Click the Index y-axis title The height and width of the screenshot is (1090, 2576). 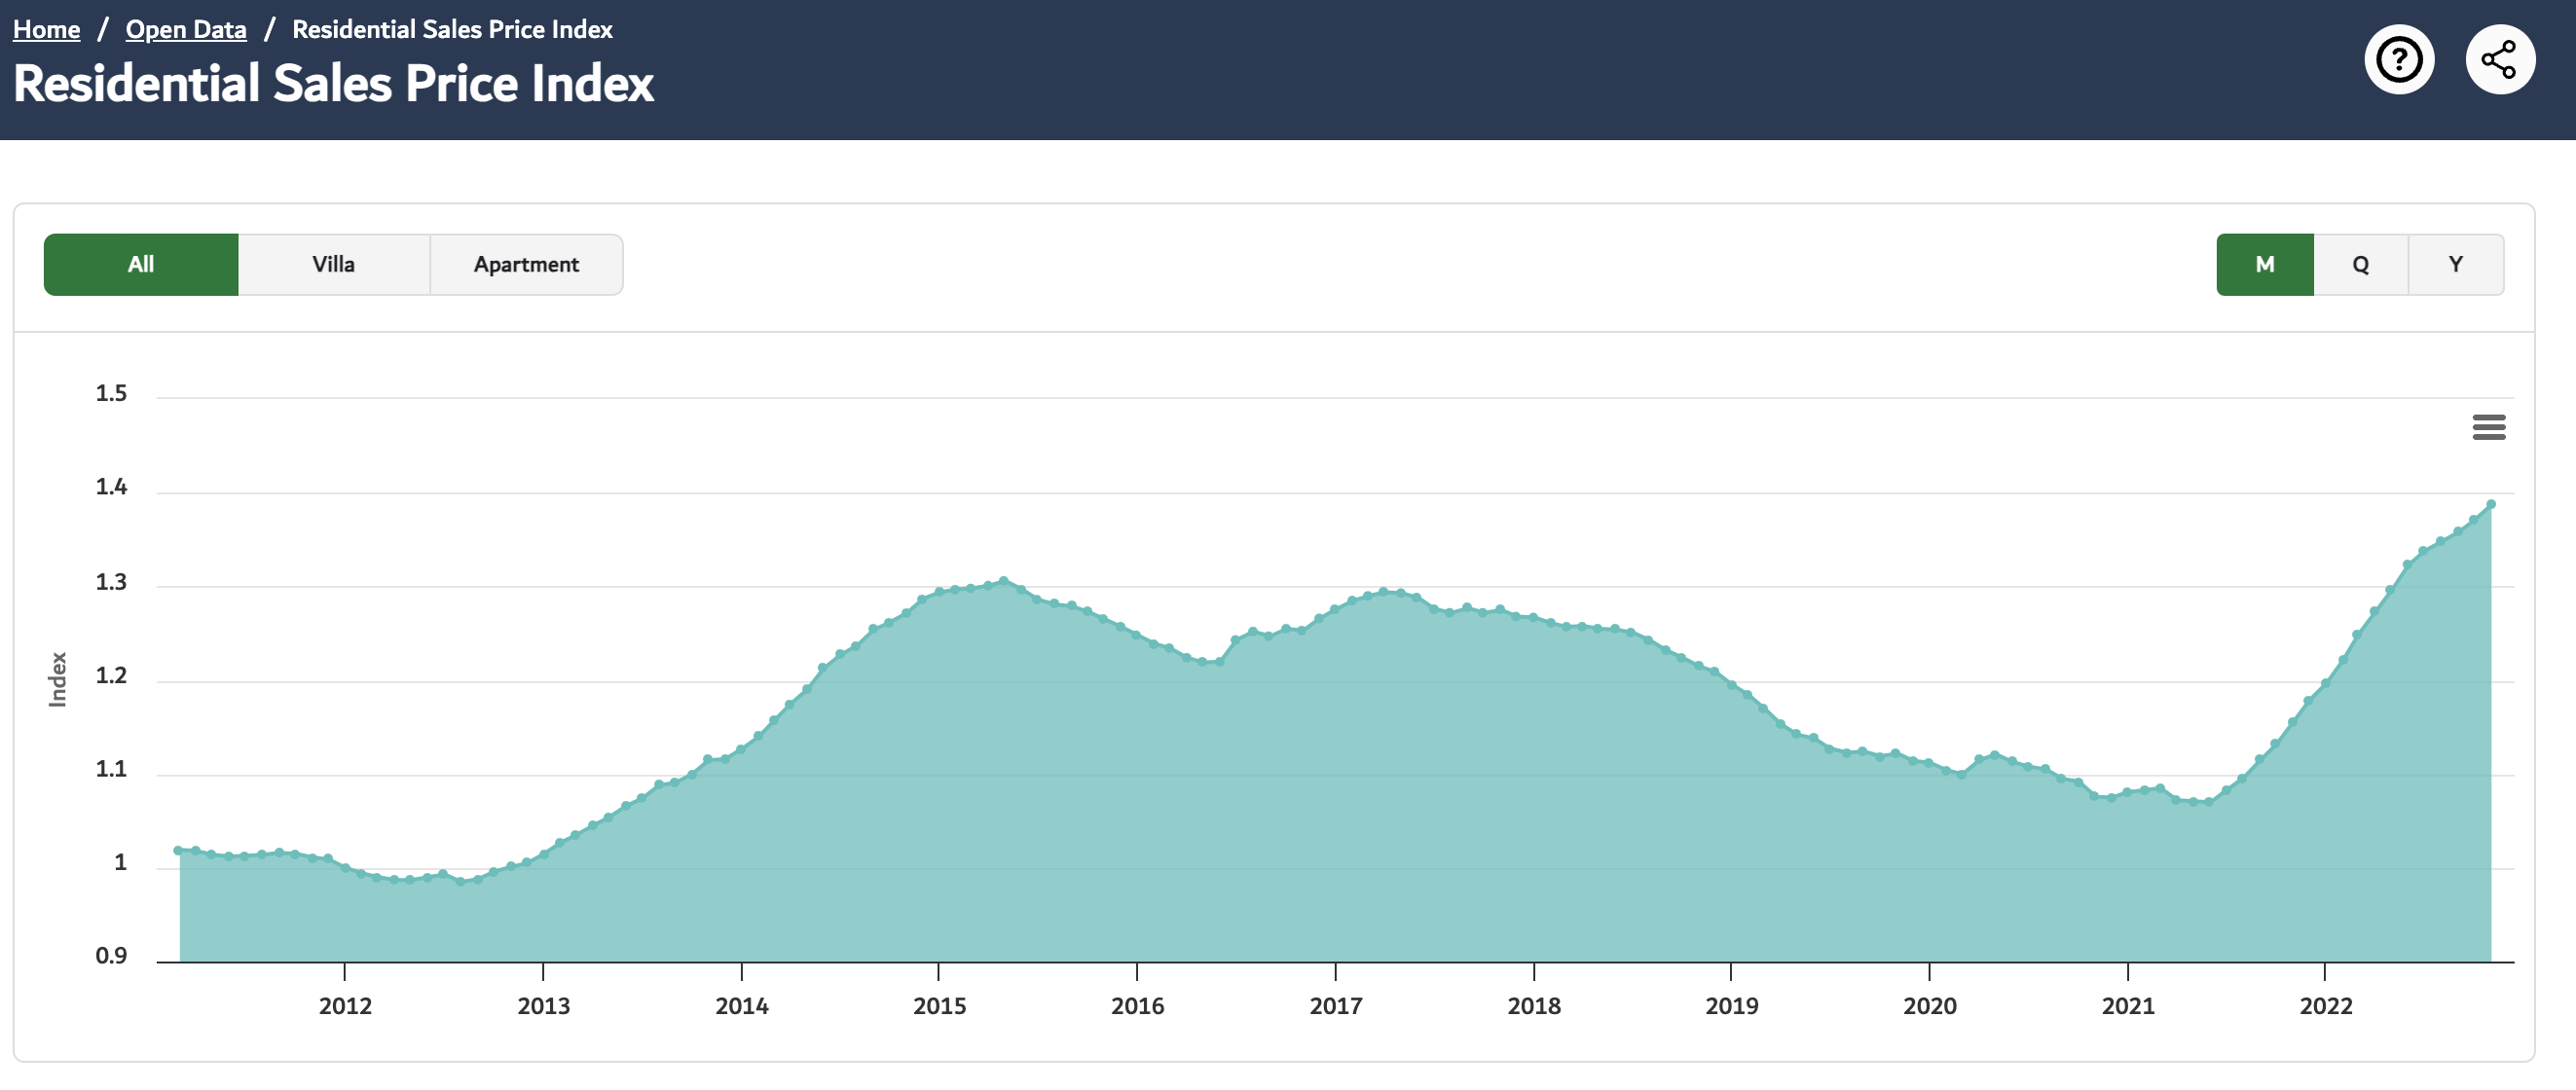click(58, 680)
